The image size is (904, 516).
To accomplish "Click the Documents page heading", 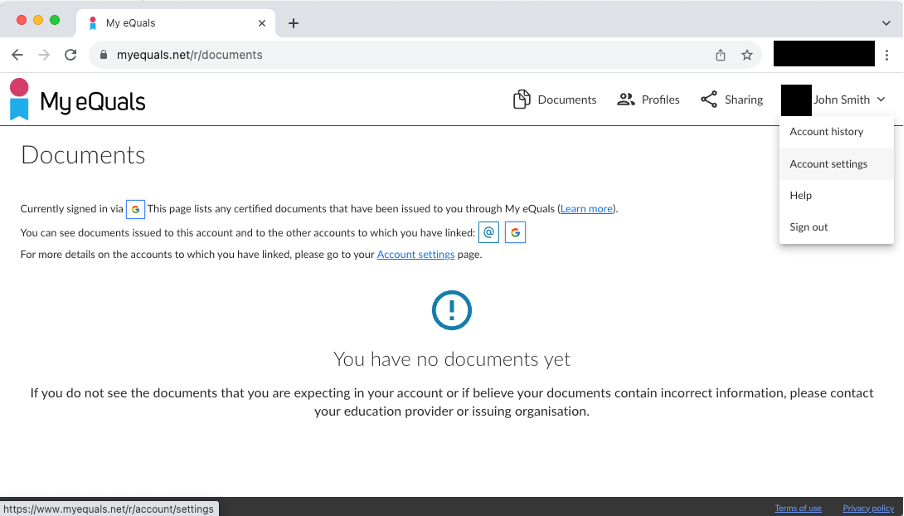I will click(83, 155).
